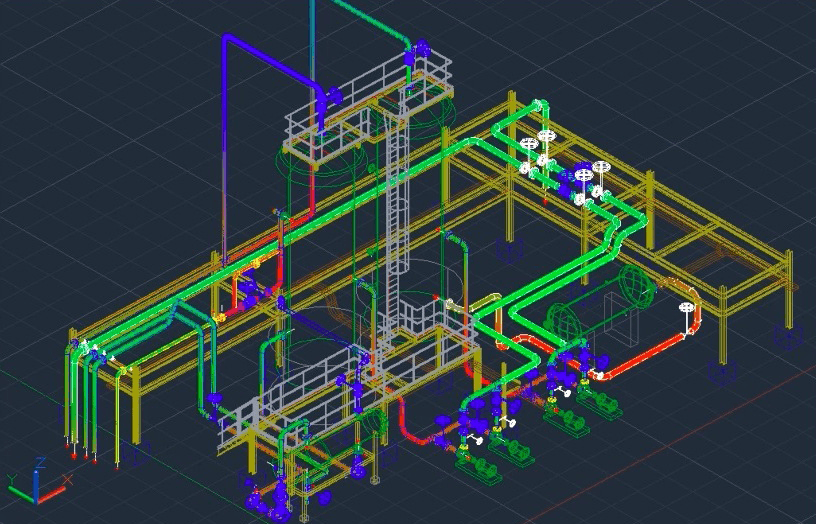This screenshot has width=816, height=524.
Task: Pick the rightmost green pump in the pump row
Action: pyautogui.click(x=598, y=407)
